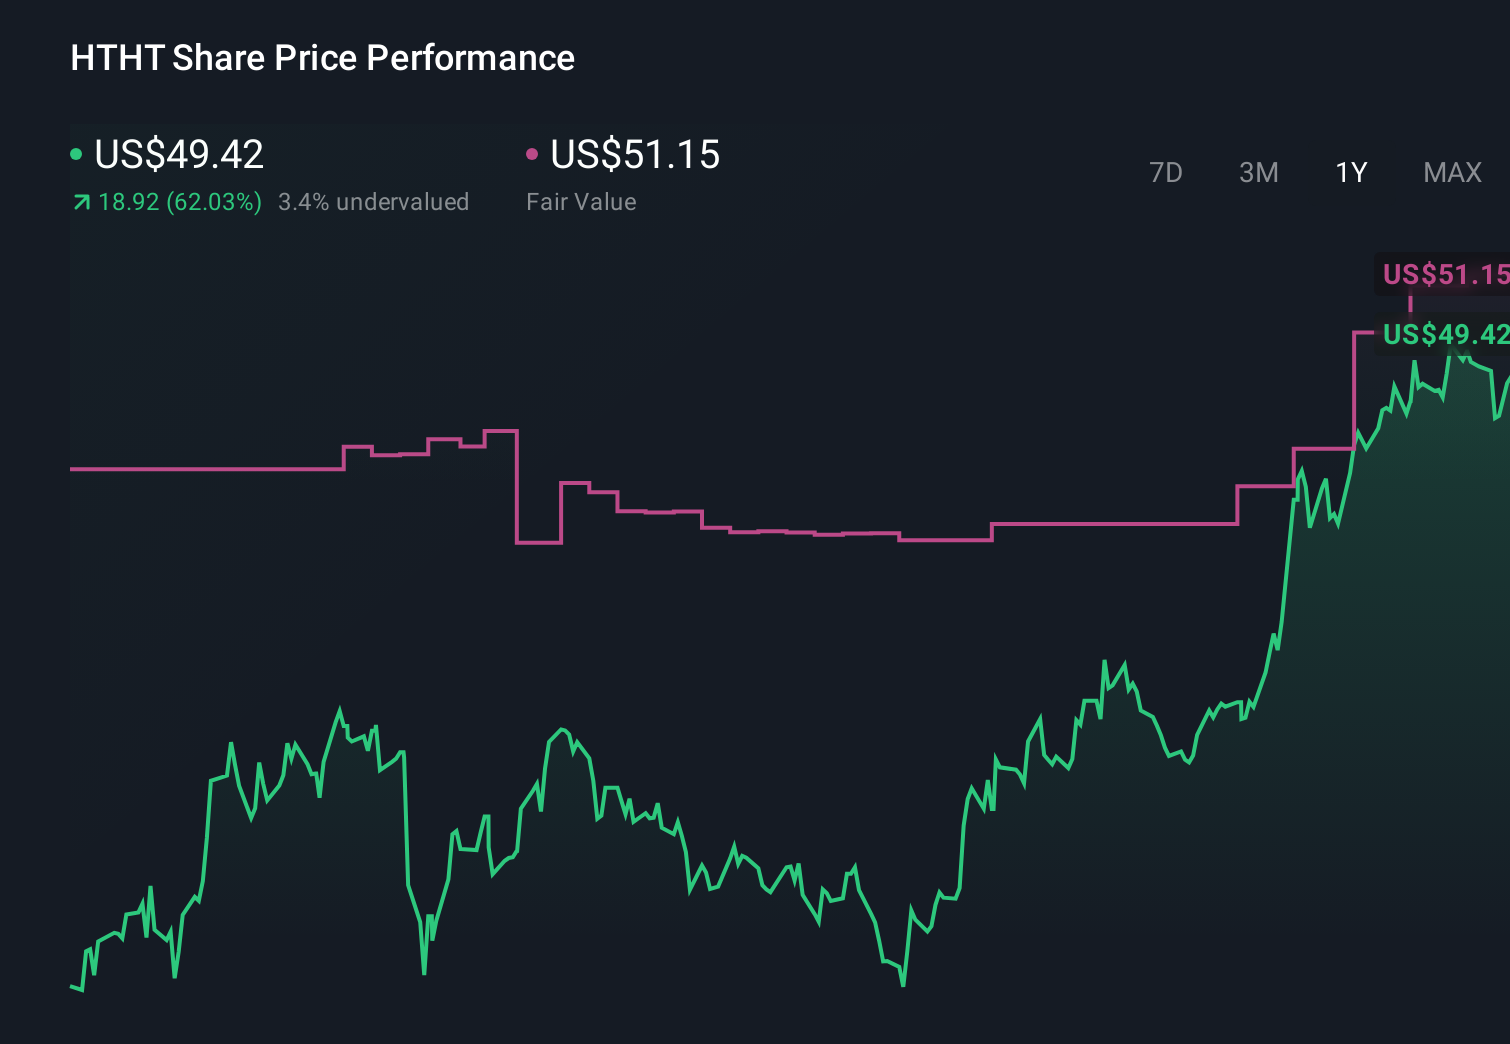The image size is (1510, 1044).
Task: Expand the Fair Value label details
Action: (581, 201)
